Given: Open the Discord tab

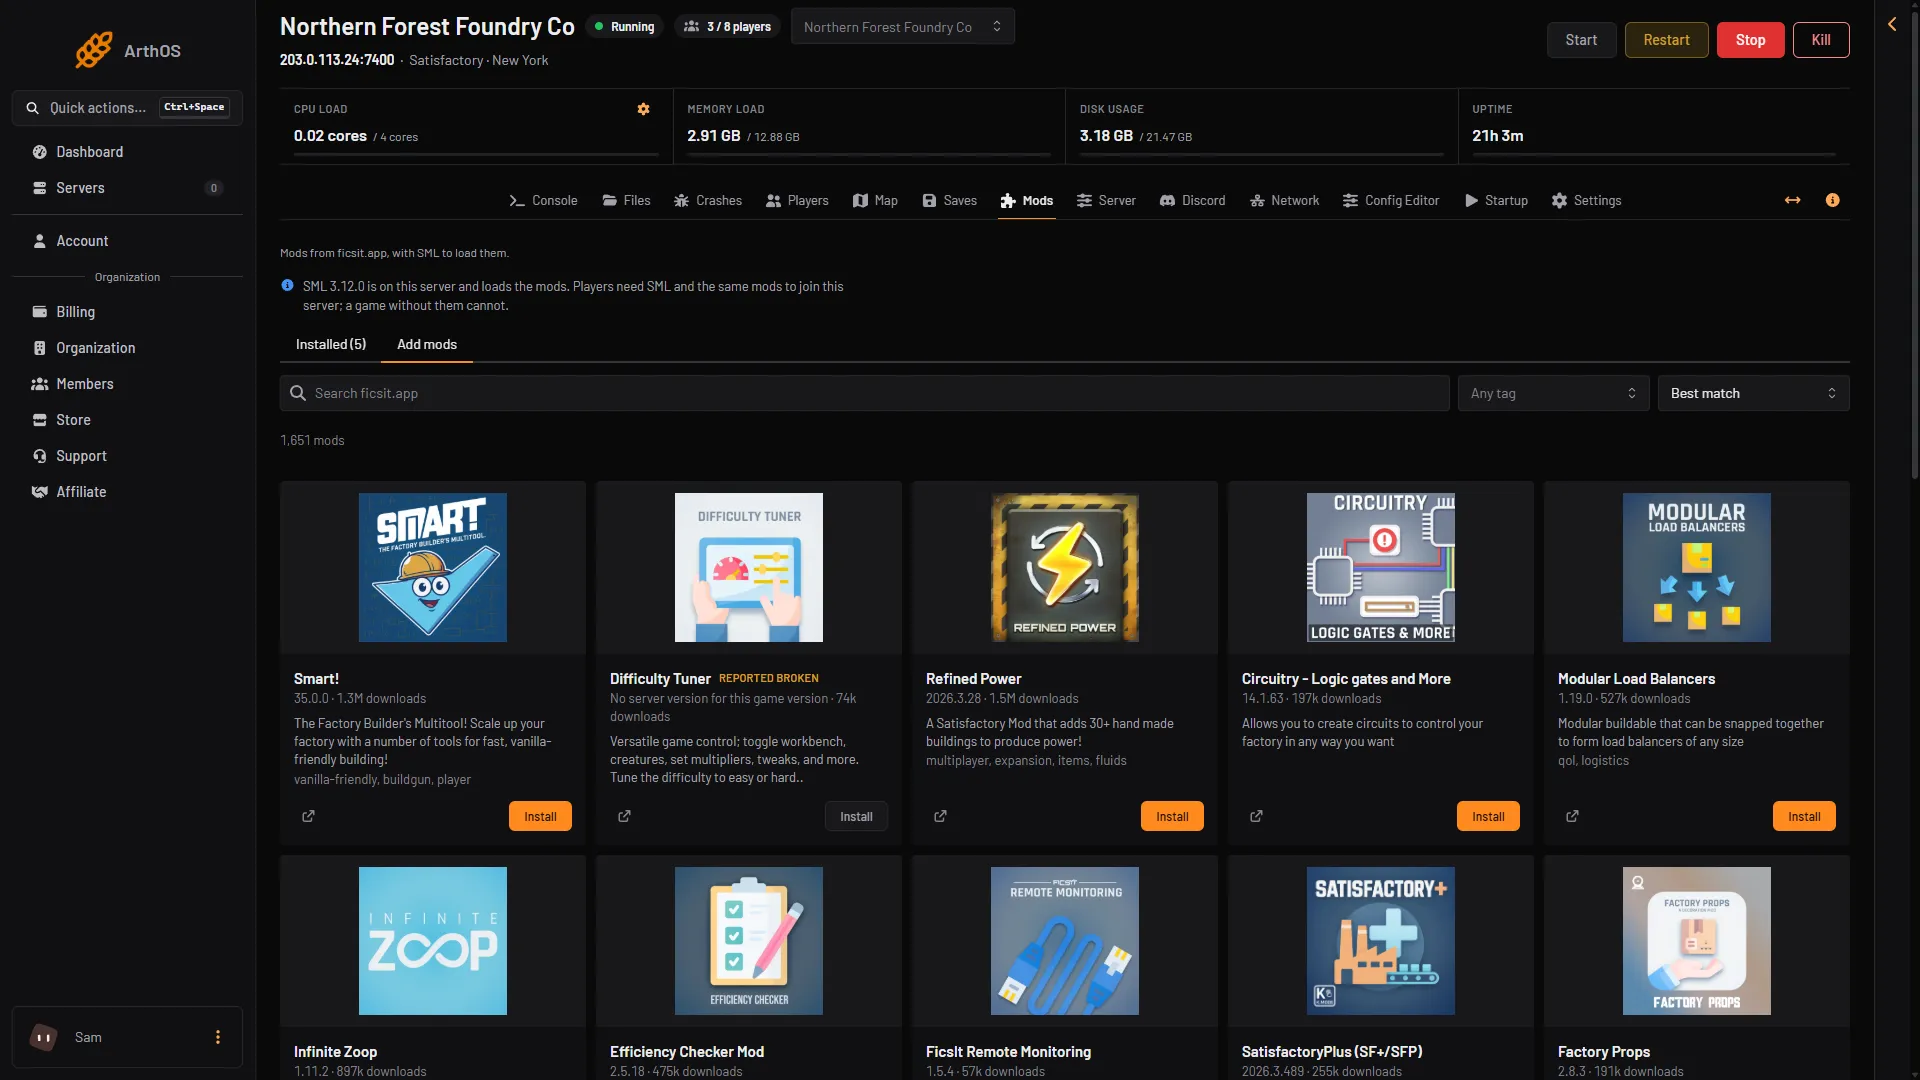Looking at the screenshot, I should (1192, 200).
